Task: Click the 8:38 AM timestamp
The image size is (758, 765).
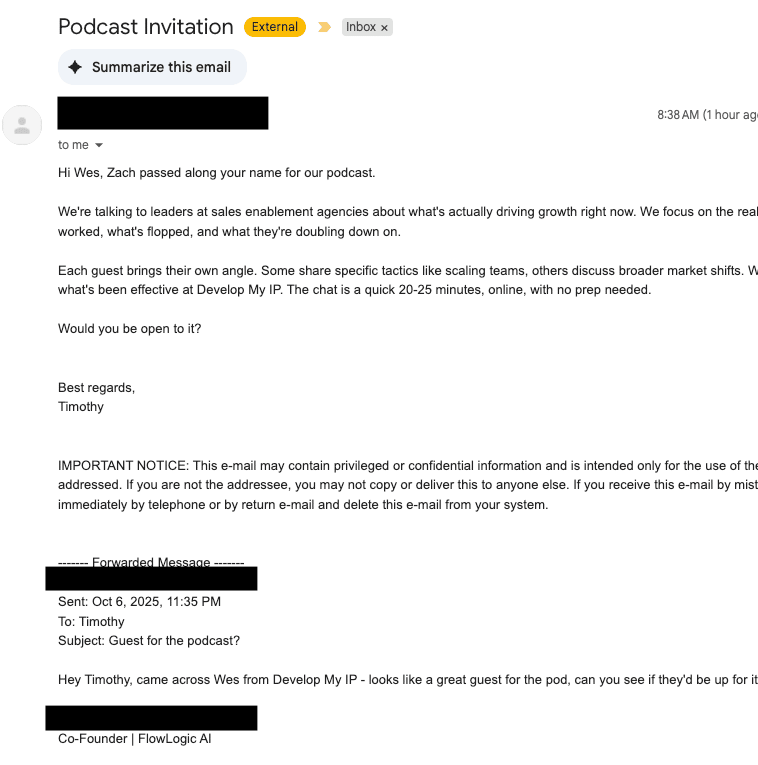Action: tap(677, 115)
